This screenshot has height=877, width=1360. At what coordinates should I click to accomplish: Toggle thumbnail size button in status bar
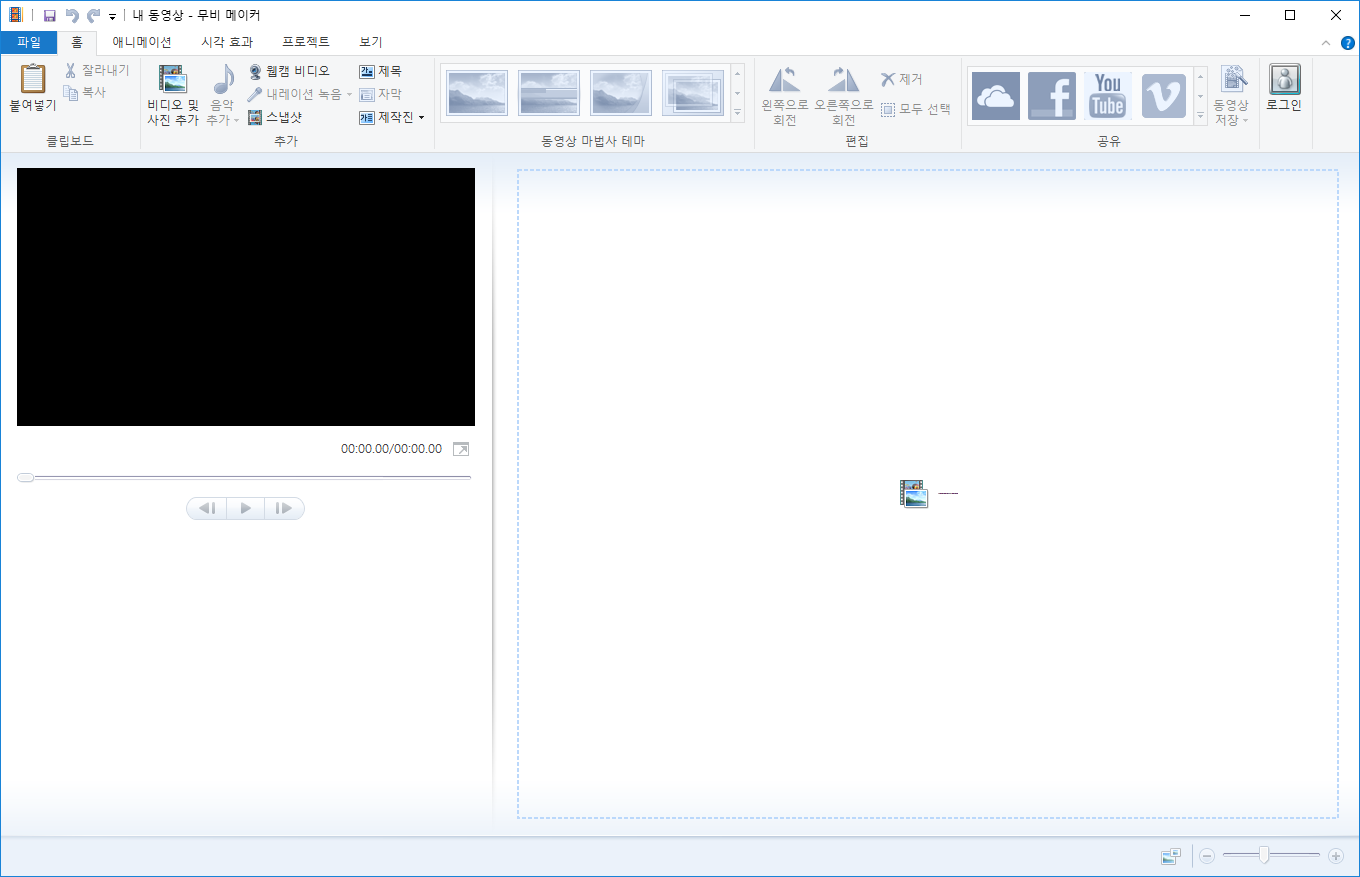1171,856
